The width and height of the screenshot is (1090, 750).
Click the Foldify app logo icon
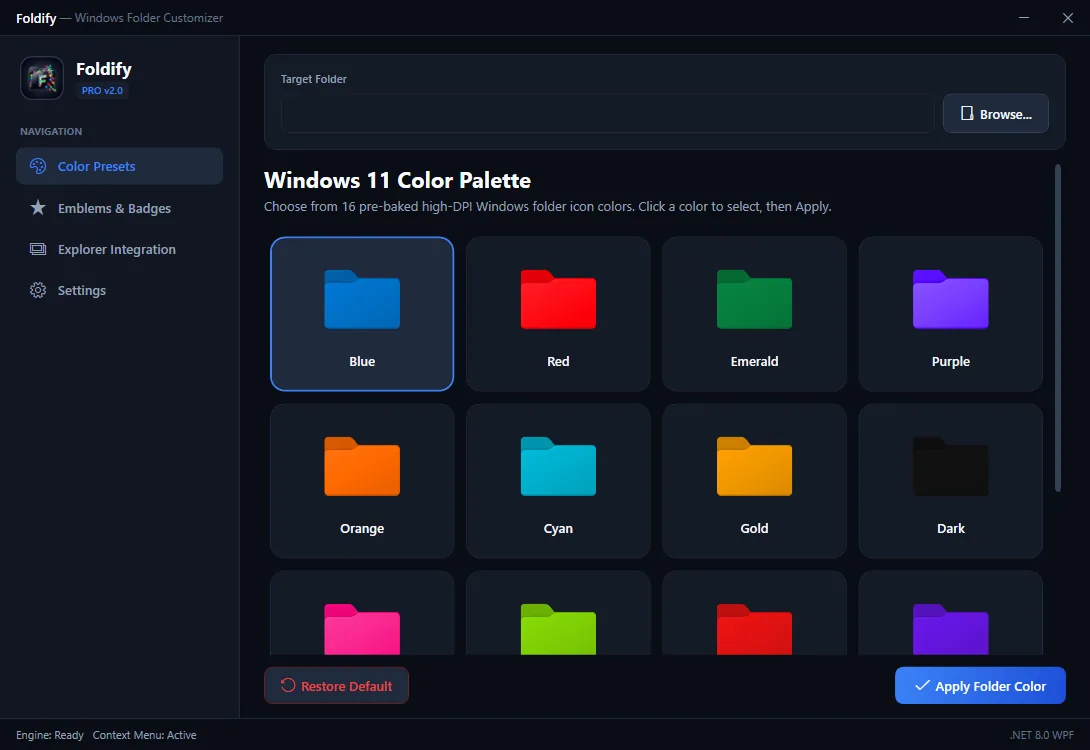coord(42,78)
